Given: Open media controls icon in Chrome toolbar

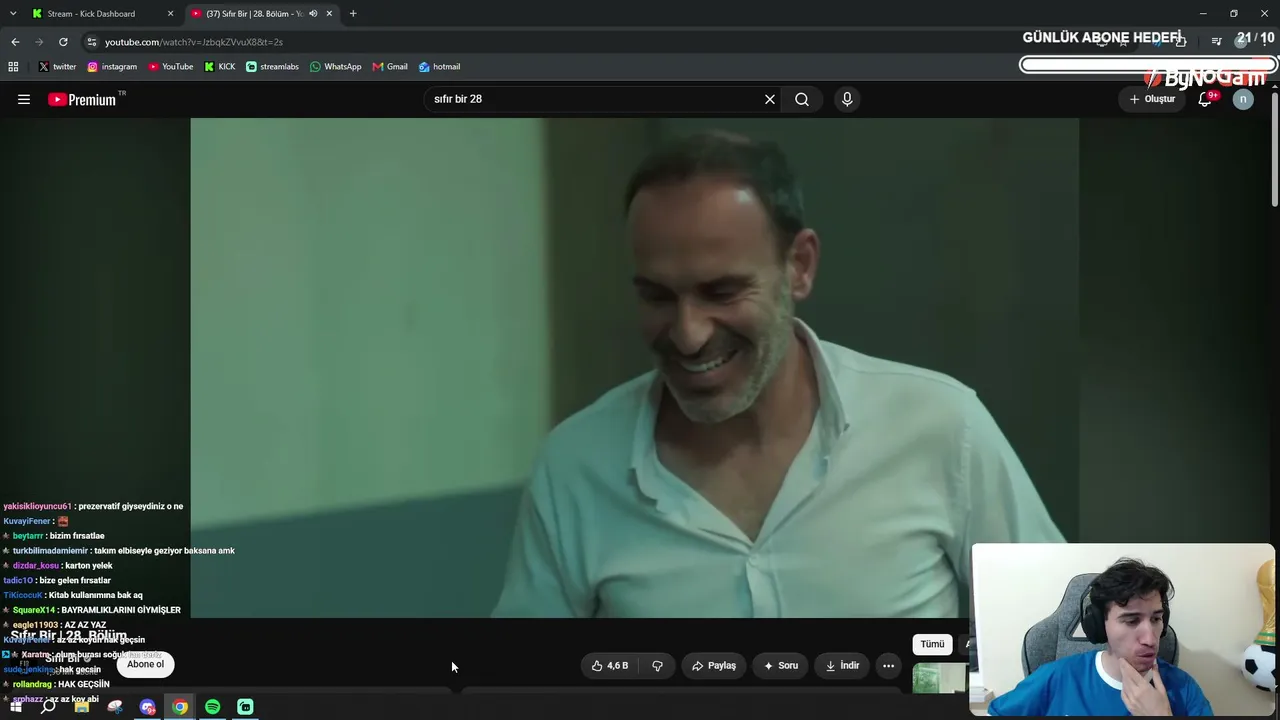Looking at the screenshot, I should coord(1216,42).
